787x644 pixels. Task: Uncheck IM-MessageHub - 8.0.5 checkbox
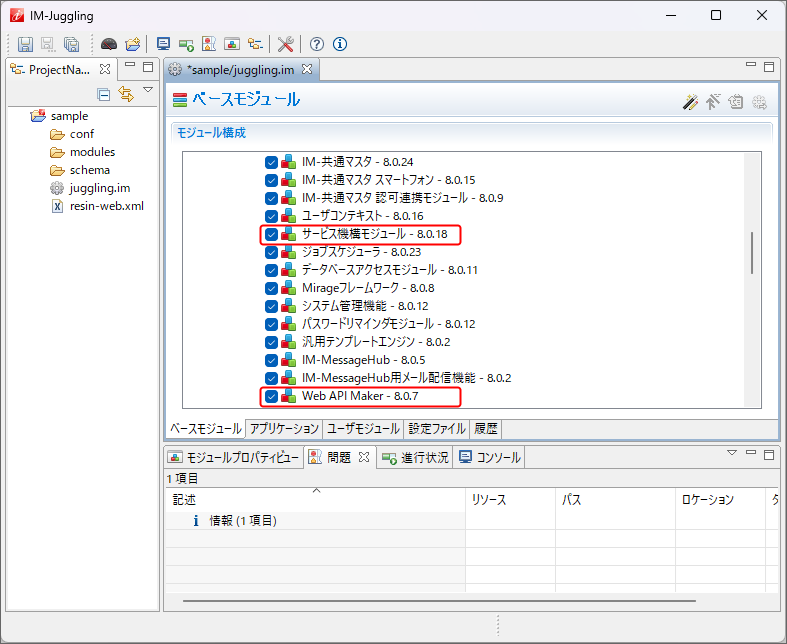pyautogui.click(x=271, y=360)
